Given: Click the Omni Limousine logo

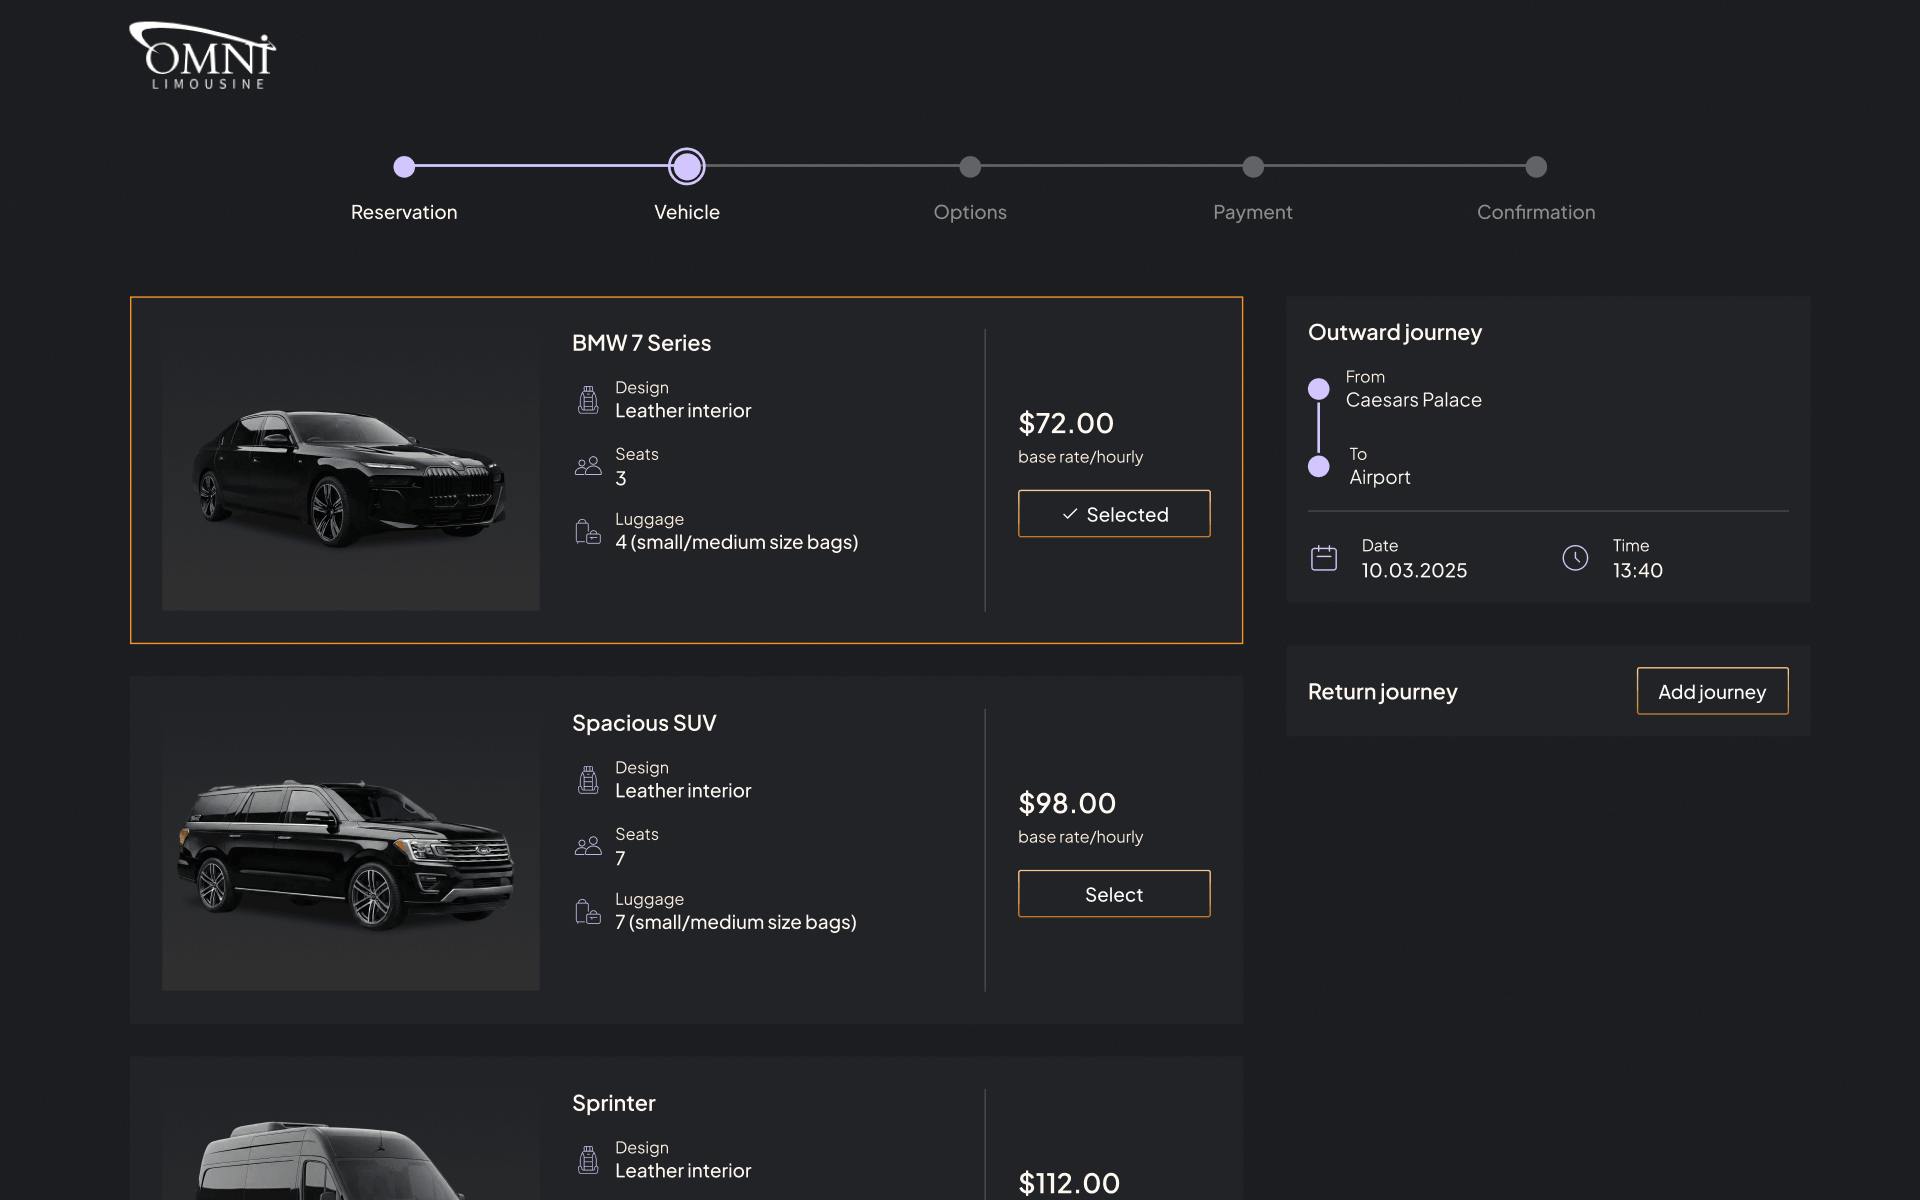Looking at the screenshot, I should click(202, 57).
